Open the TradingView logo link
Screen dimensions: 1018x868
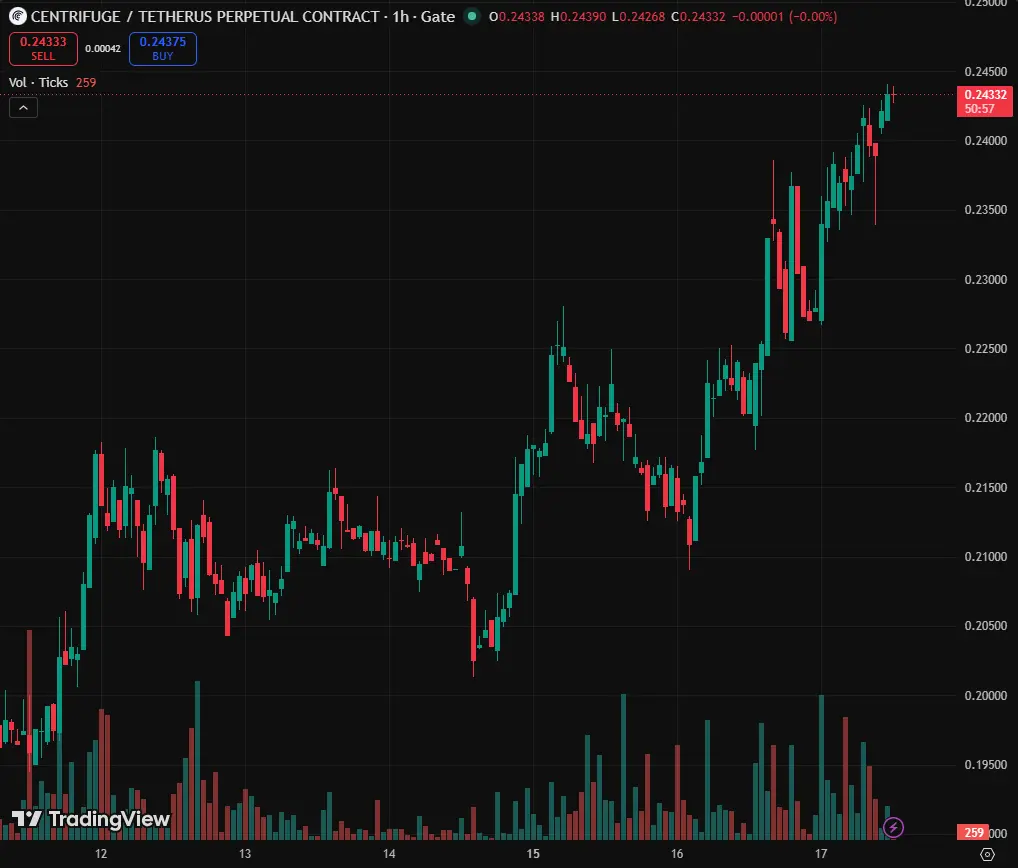point(91,819)
